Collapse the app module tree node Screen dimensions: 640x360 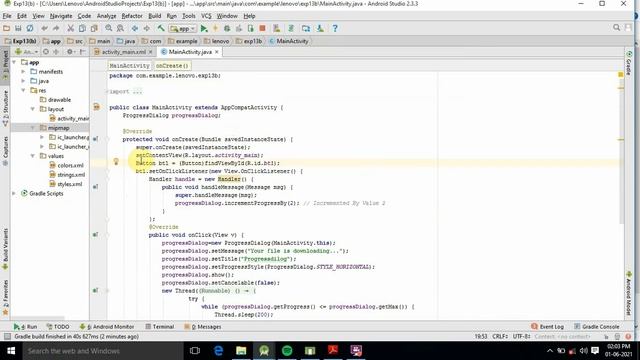[x=14, y=62]
